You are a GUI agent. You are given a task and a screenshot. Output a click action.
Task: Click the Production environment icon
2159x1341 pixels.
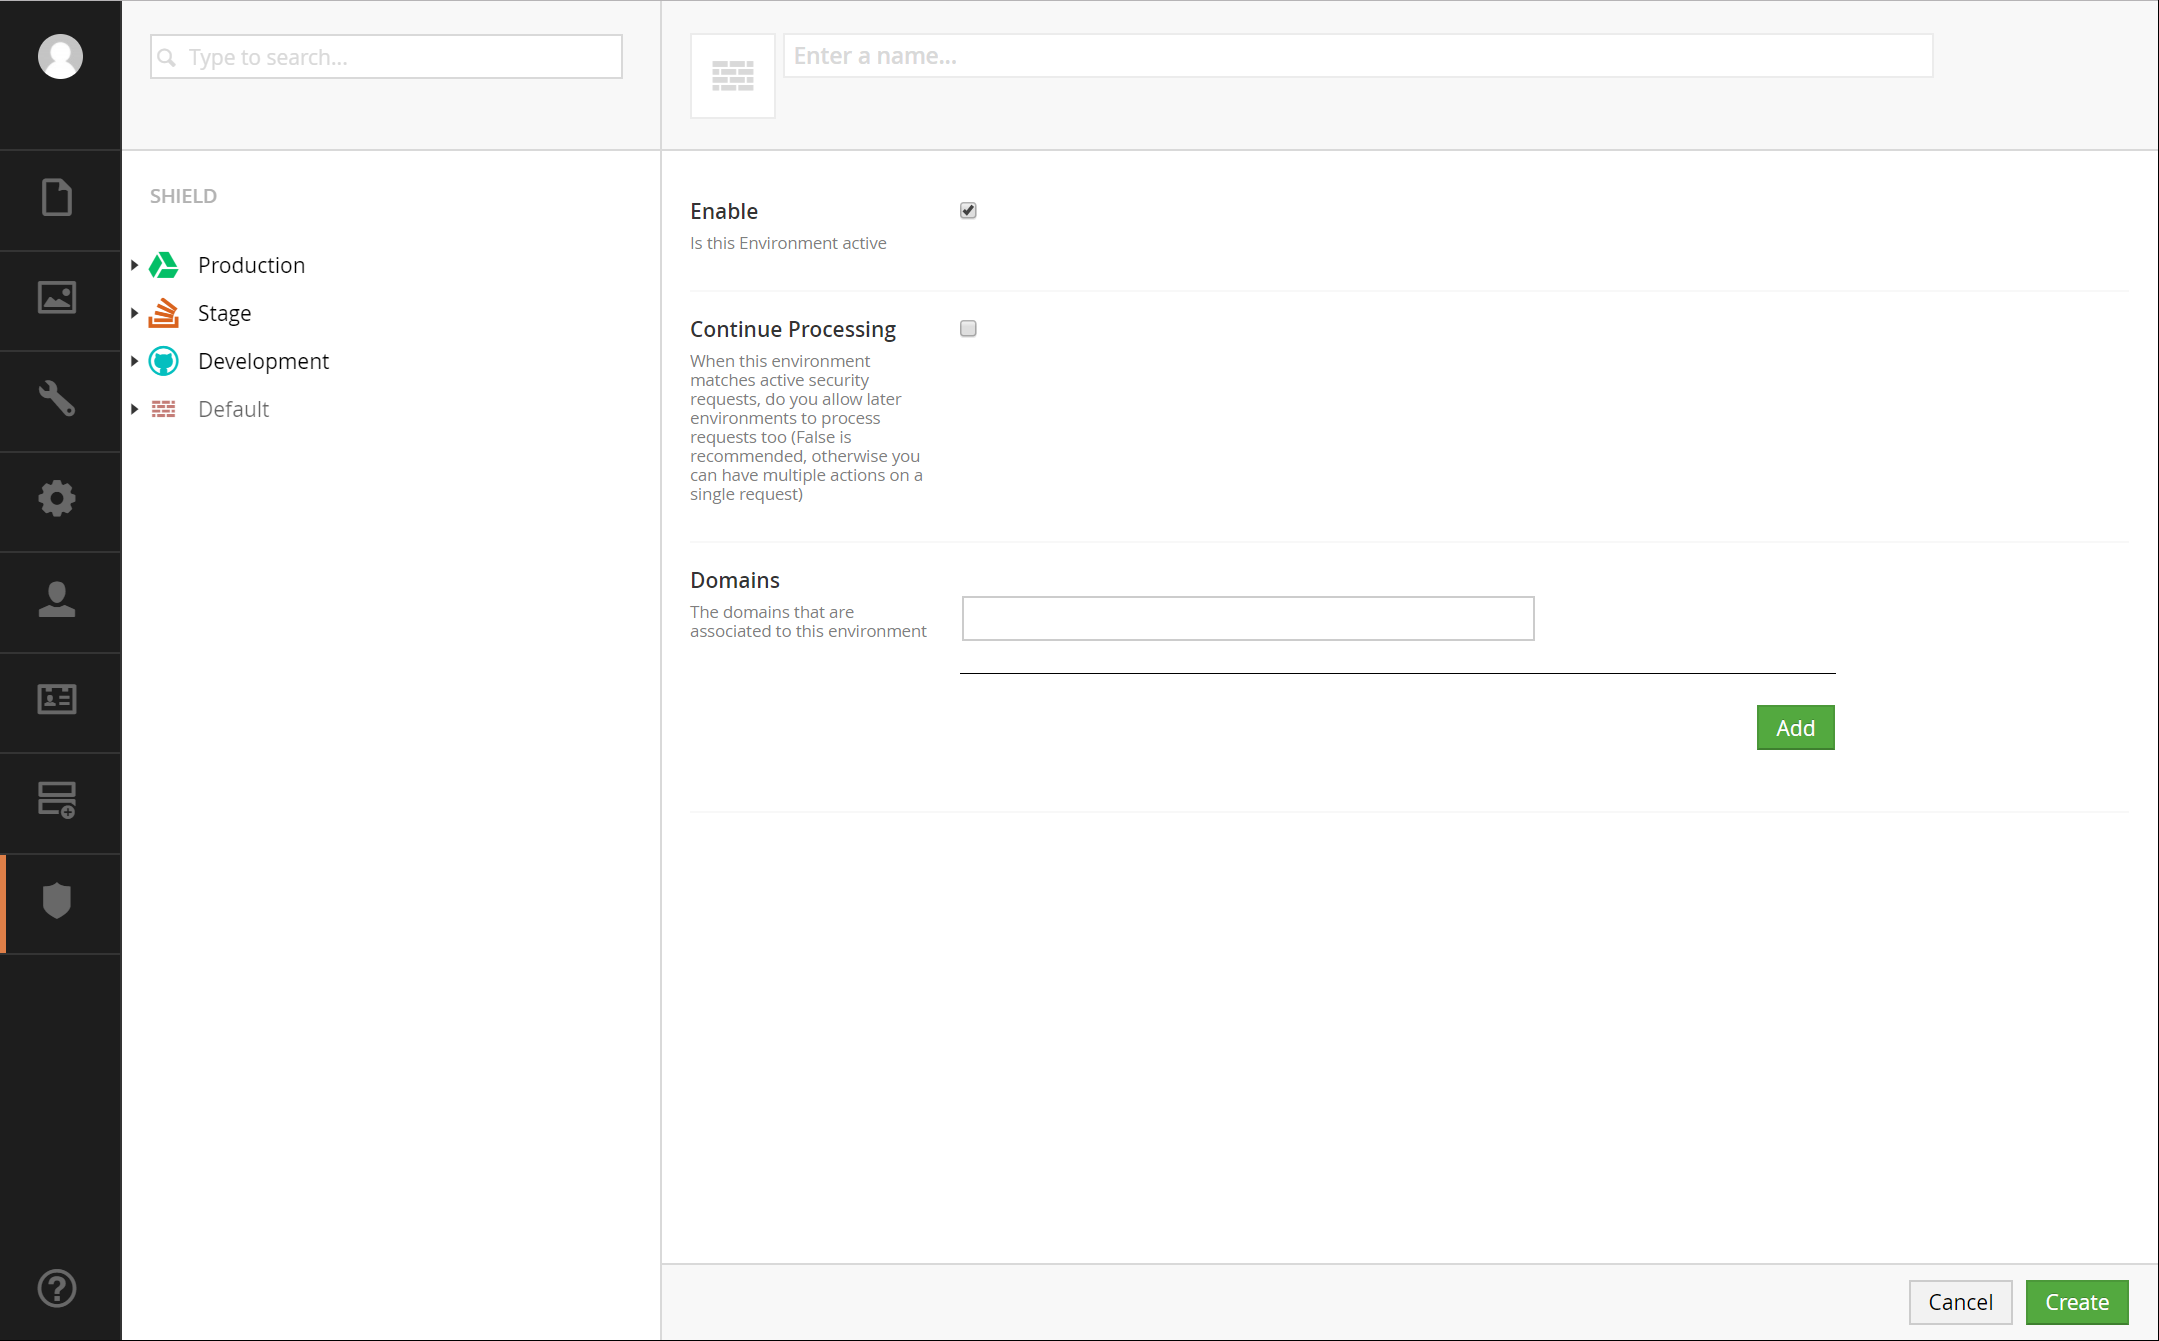point(164,265)
